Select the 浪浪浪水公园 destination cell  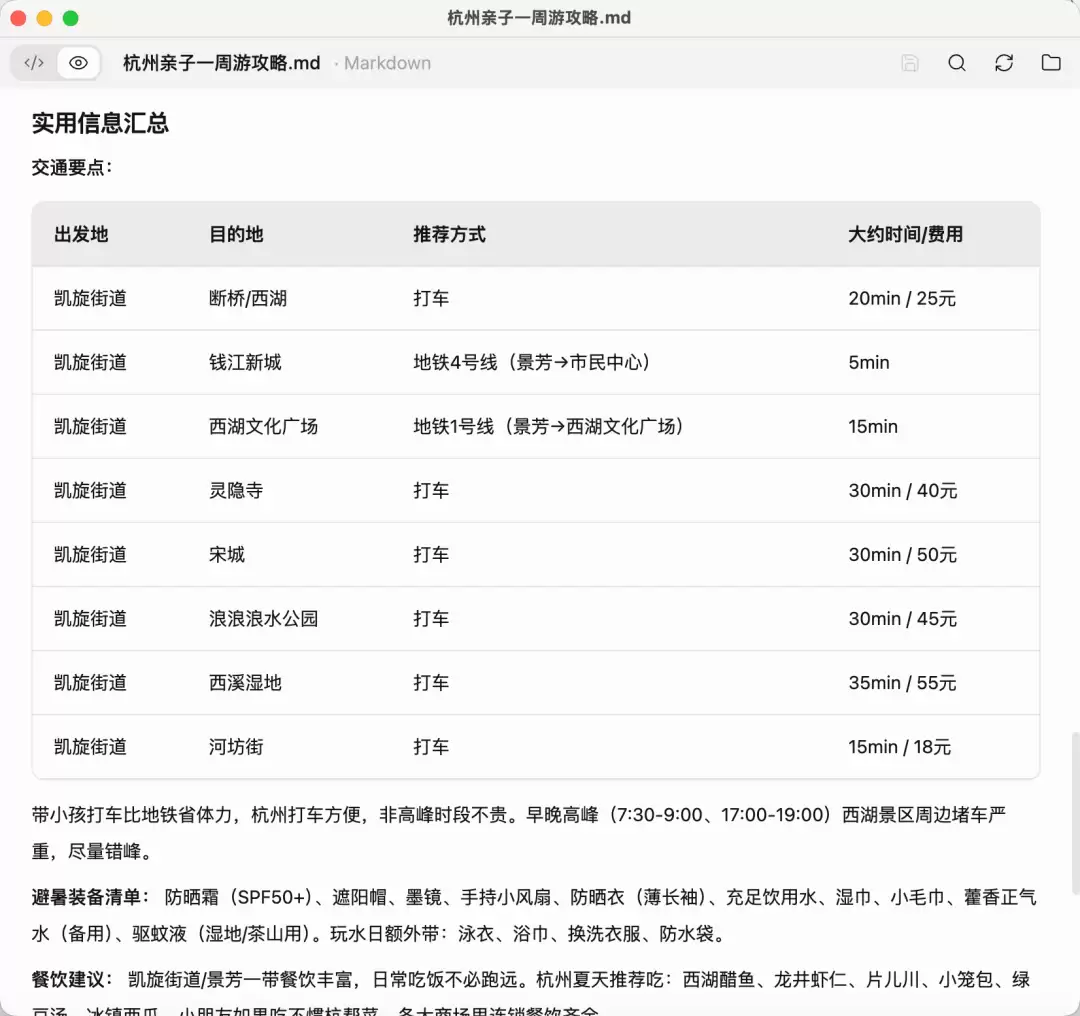click(x=263, y=619)
